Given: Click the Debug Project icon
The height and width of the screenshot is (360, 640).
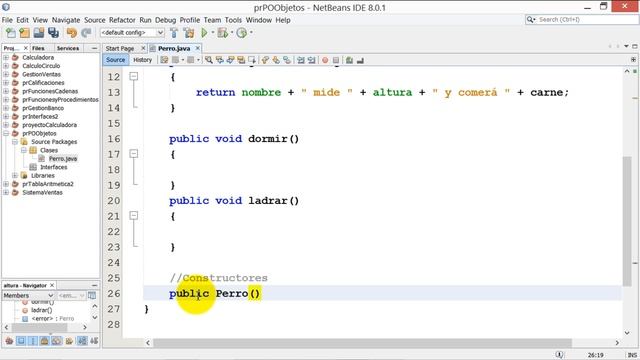Looking at the screenshot, I should click(x=222, y=33).
